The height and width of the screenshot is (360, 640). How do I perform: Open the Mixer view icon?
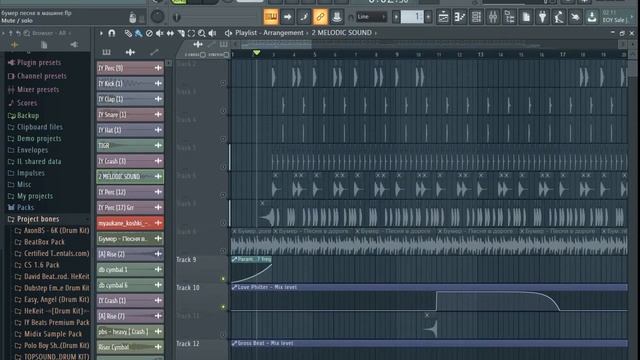pos(493,17)
